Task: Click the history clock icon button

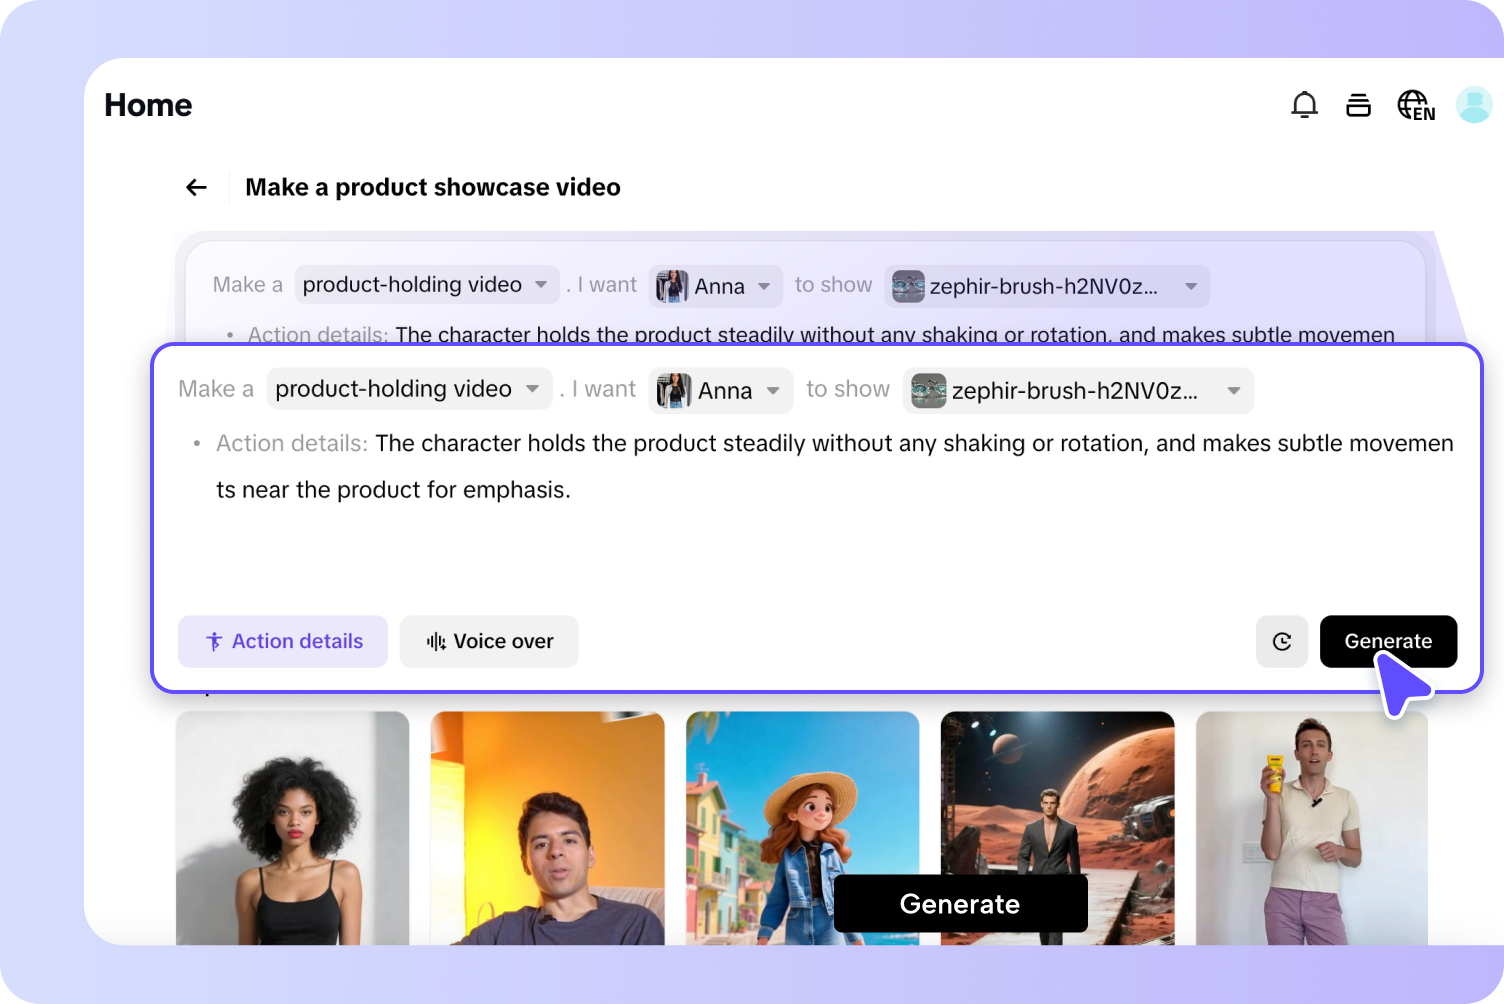Action: [x=1282, y=641]
